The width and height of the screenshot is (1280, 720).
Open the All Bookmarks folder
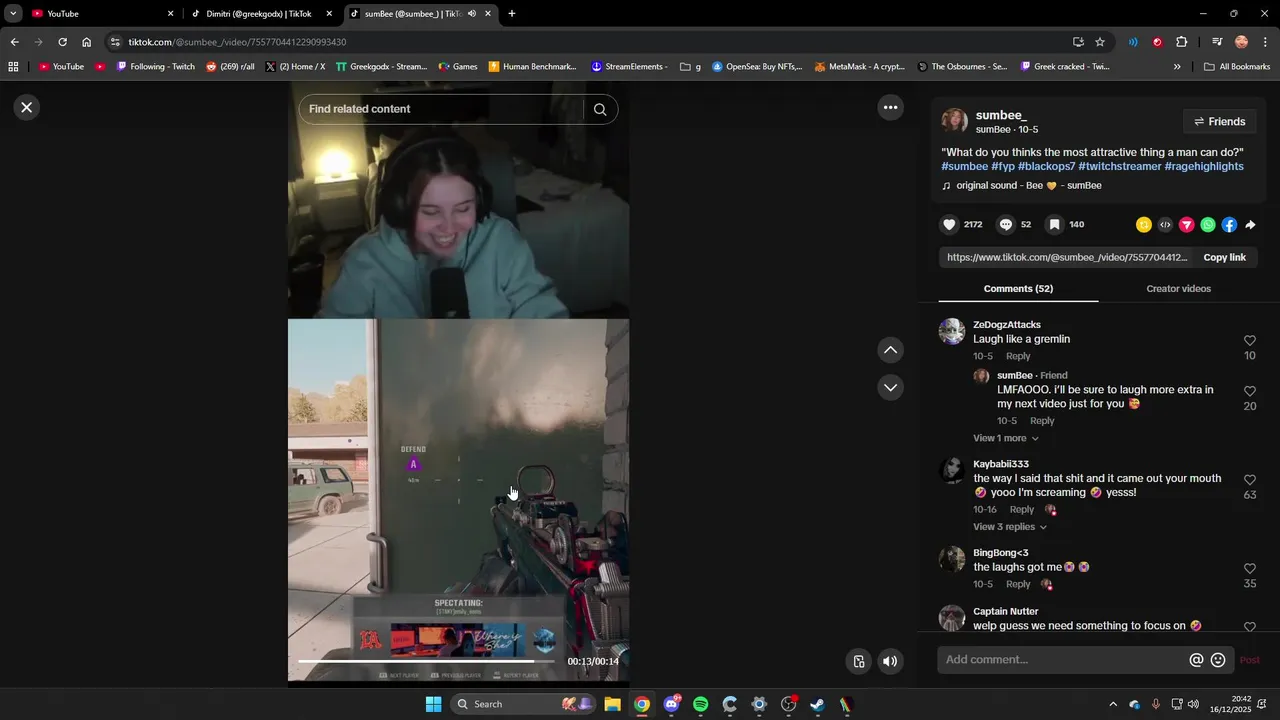pyautogui.click(x=1237, y=67)
